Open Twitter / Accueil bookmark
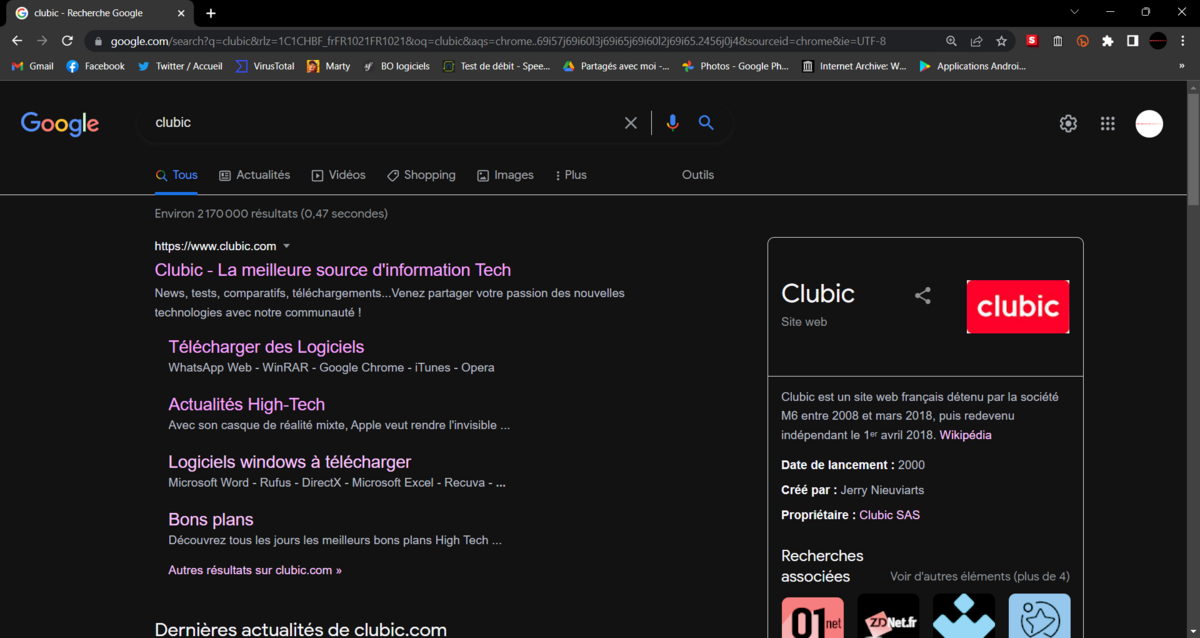This screenshot has width=1200, height=638. click(180, 66)
